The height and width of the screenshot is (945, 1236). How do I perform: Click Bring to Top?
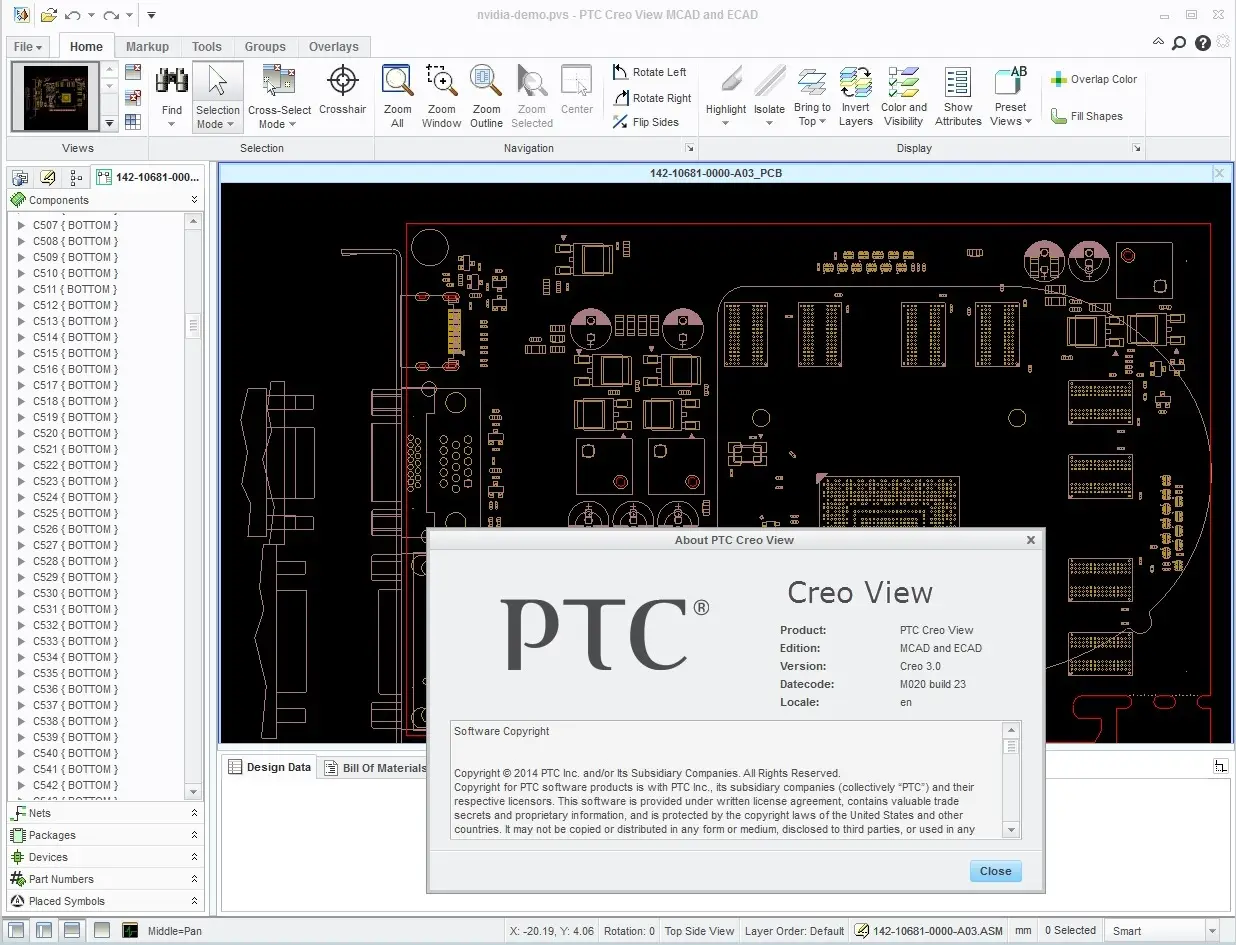[x=812, y=96]
